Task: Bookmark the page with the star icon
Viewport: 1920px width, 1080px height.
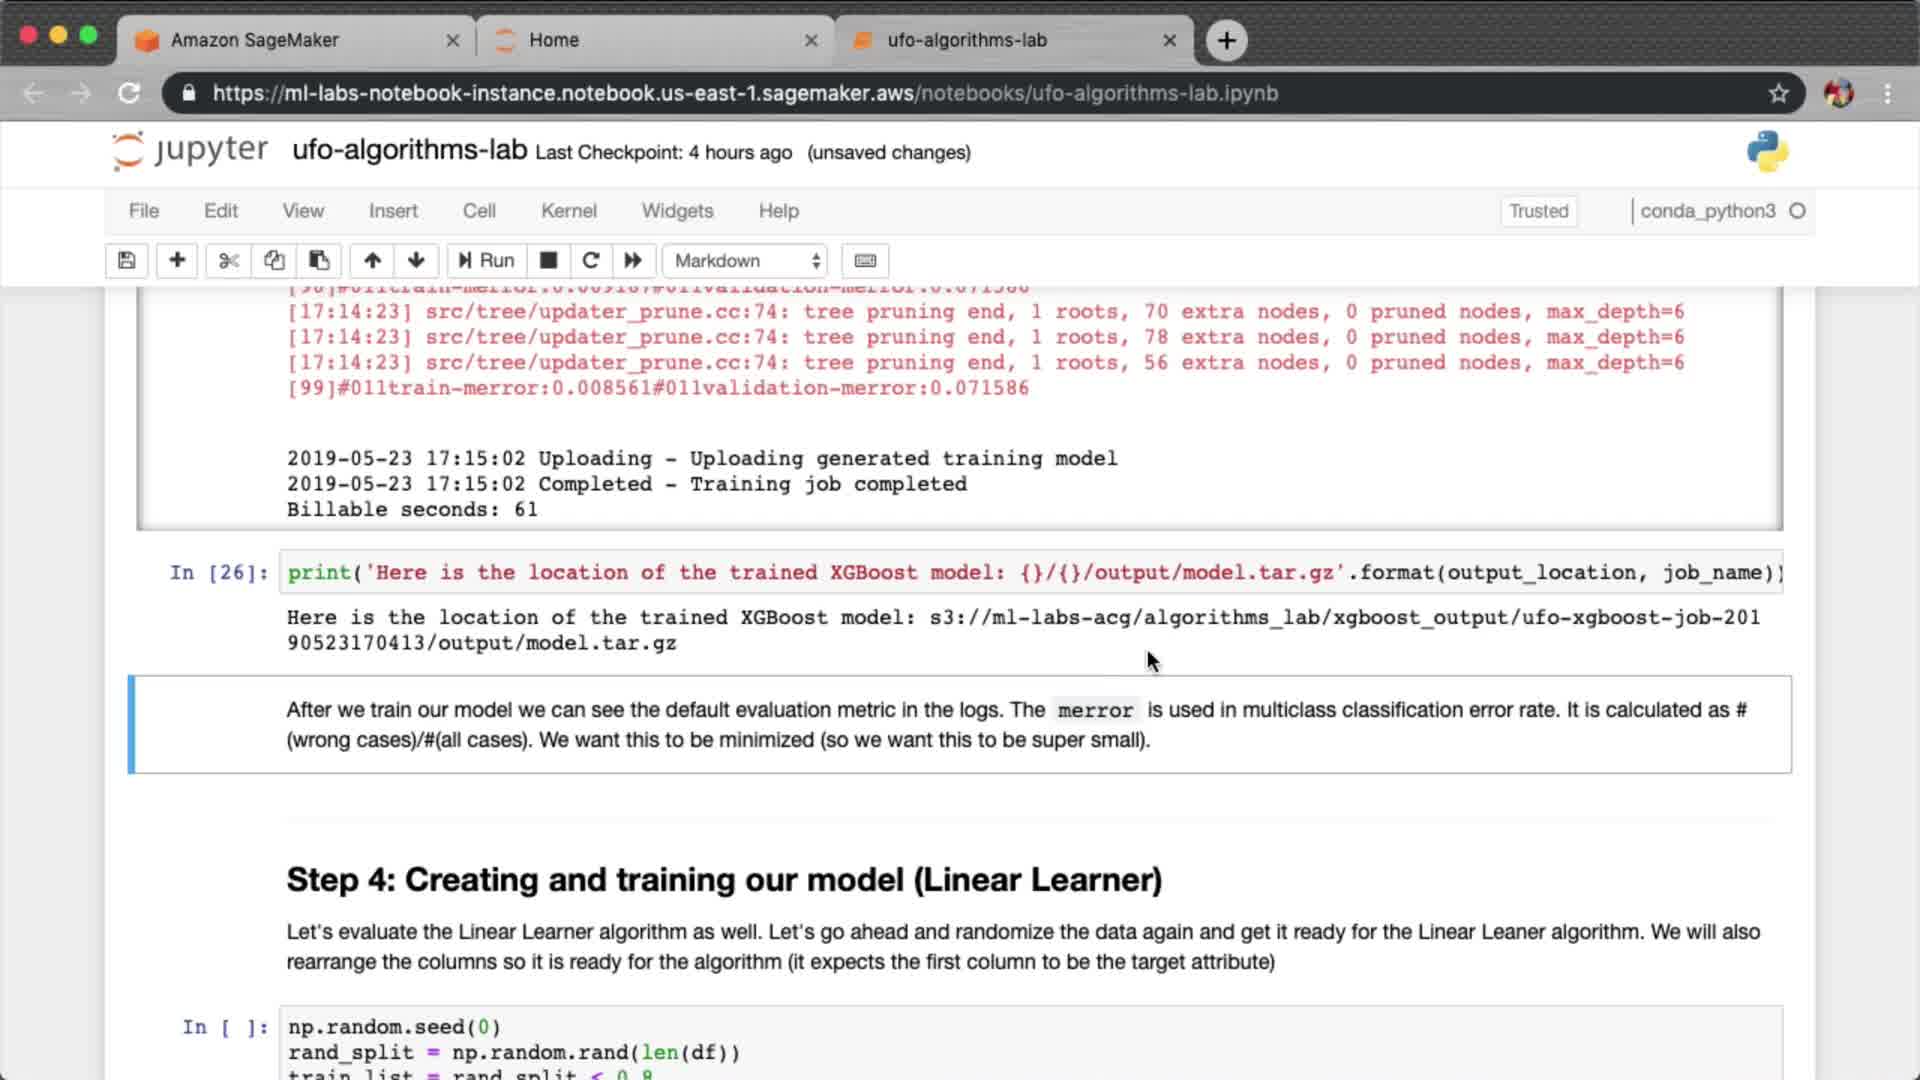Action: pyautogui.click(x=1778, y=93)
